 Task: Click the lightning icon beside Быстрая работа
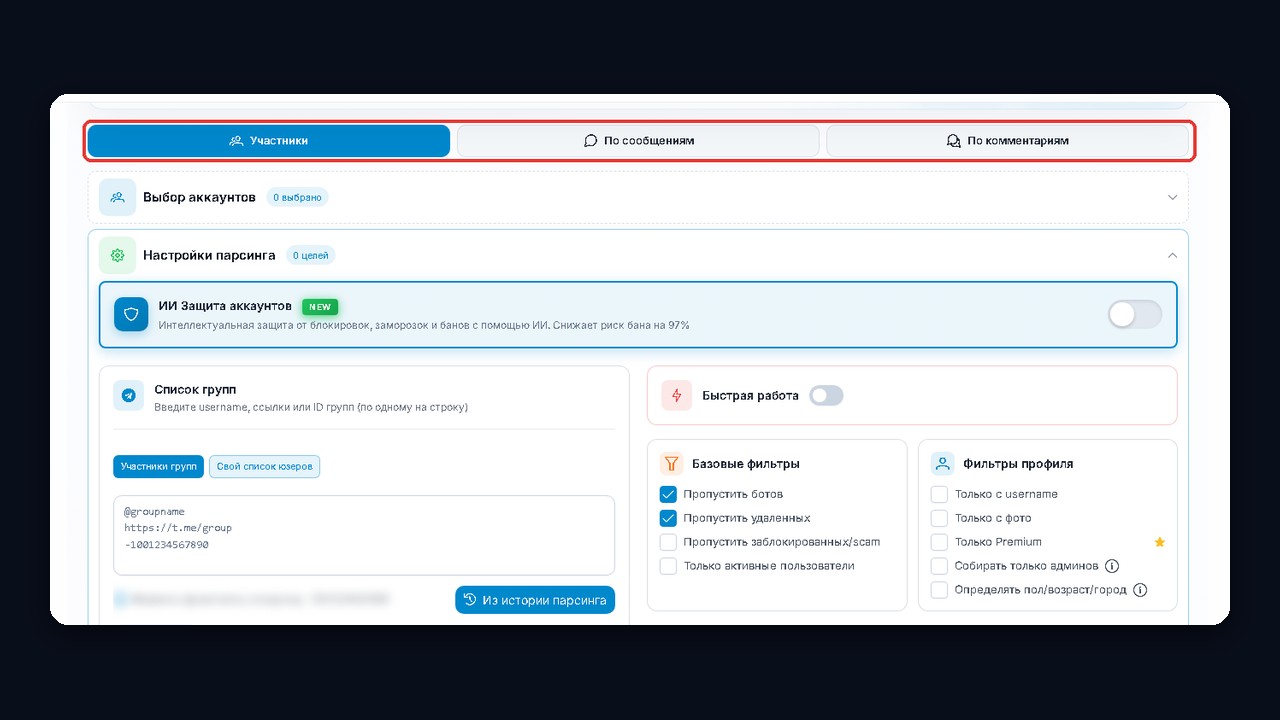[x=677, y=396]
